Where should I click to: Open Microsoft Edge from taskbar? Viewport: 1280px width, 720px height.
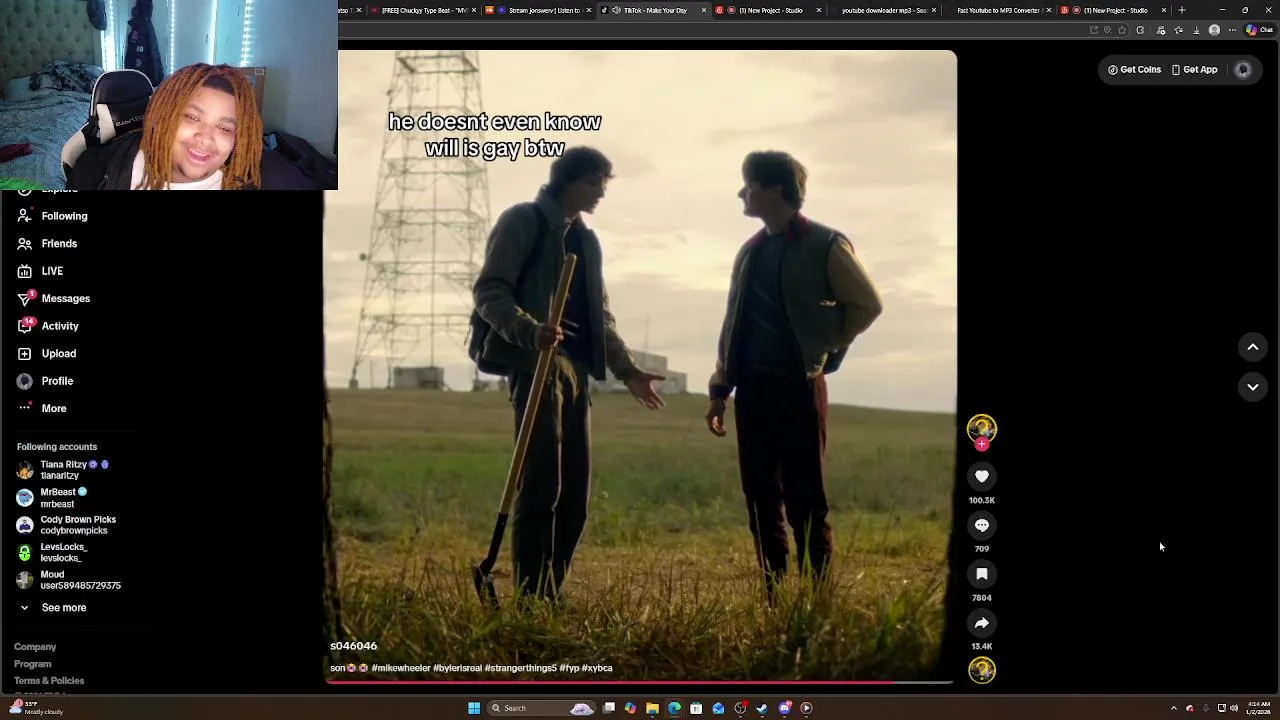click(x=674, y=708)
